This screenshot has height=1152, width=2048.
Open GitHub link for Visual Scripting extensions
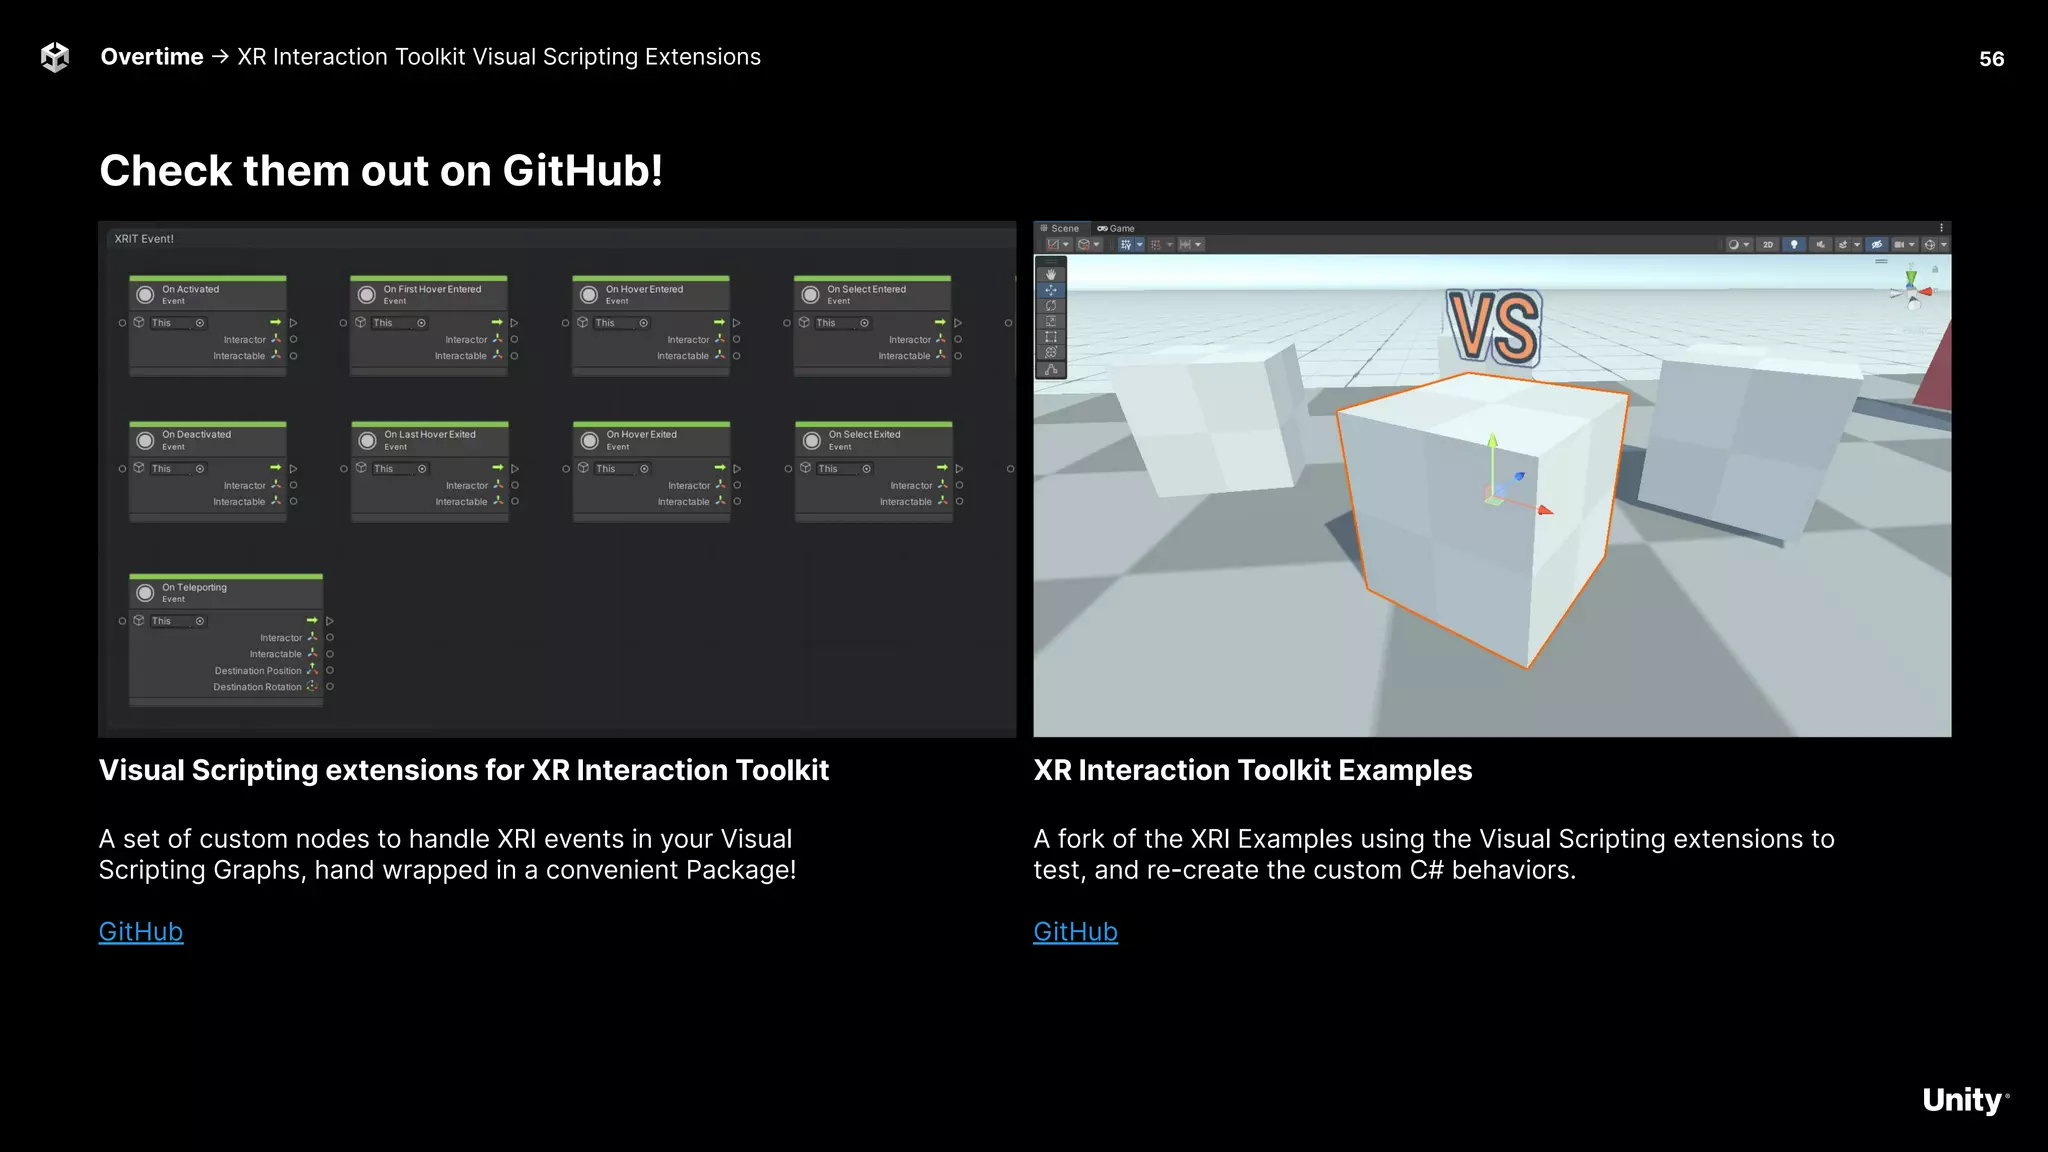[141, 931]
